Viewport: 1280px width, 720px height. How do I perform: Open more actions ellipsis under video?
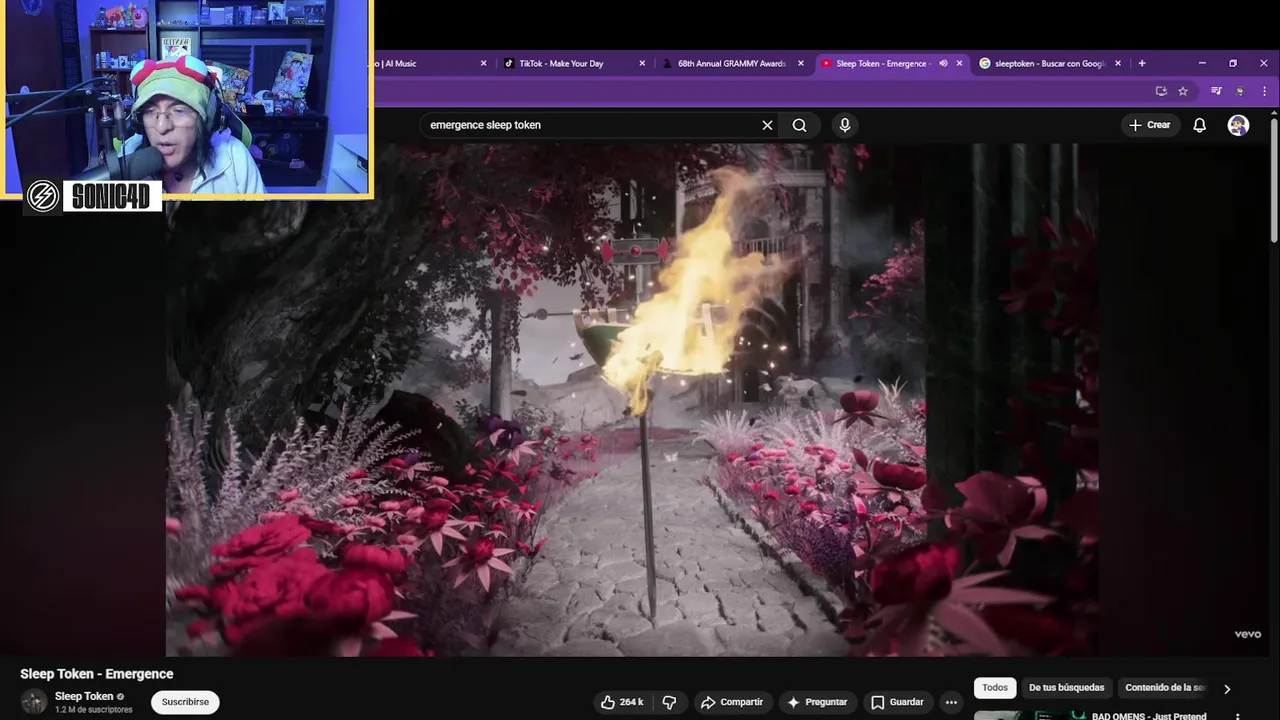pyautogui.click(x=951, y=702)
